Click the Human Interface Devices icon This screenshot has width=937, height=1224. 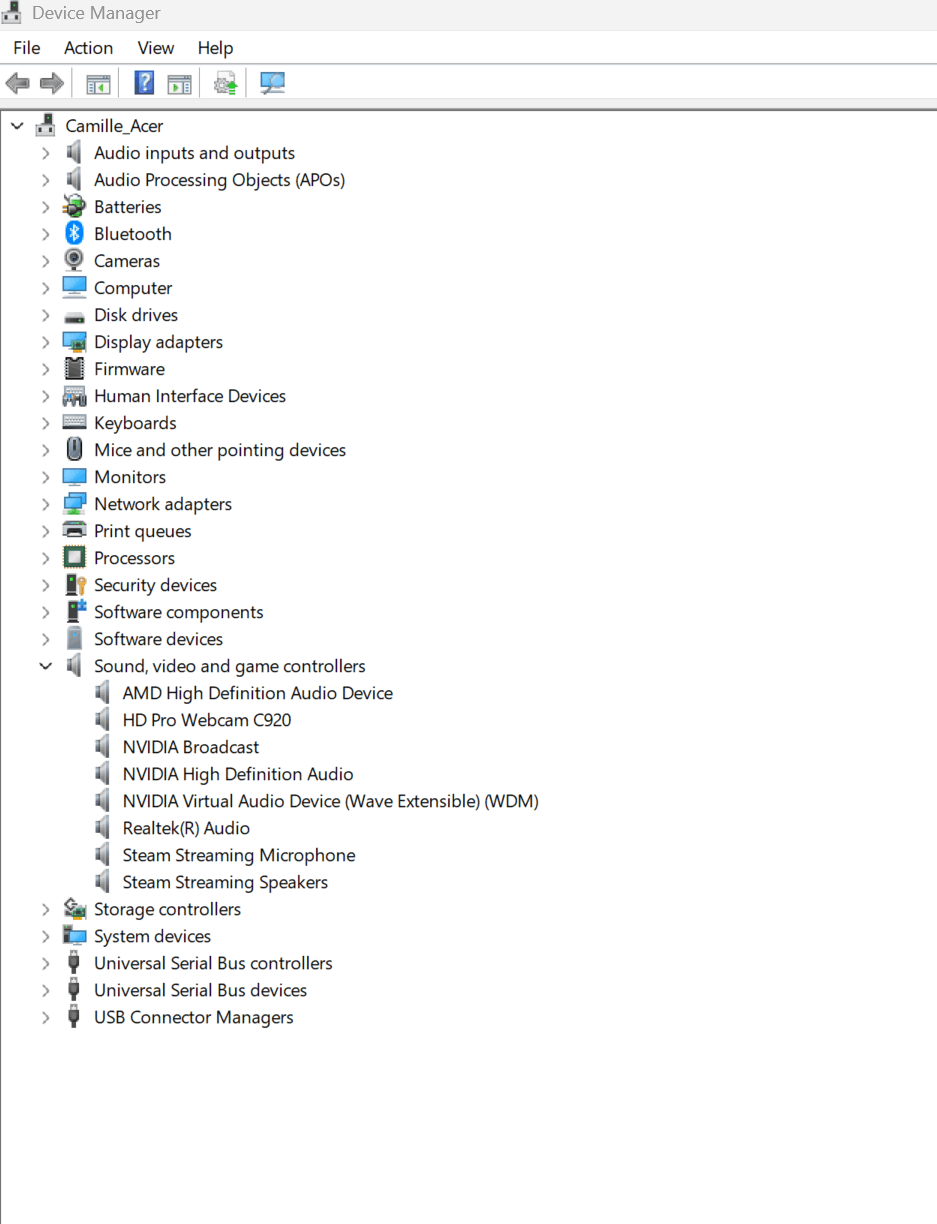click(x=74, y=396)
